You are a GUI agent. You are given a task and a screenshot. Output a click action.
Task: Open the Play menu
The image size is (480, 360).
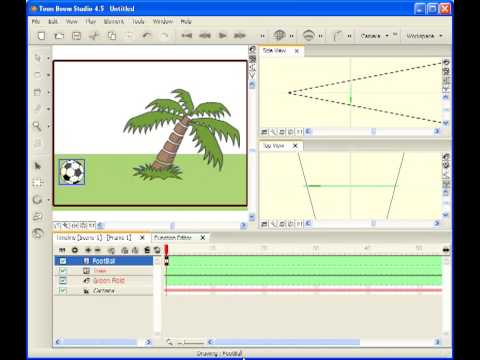90,21
